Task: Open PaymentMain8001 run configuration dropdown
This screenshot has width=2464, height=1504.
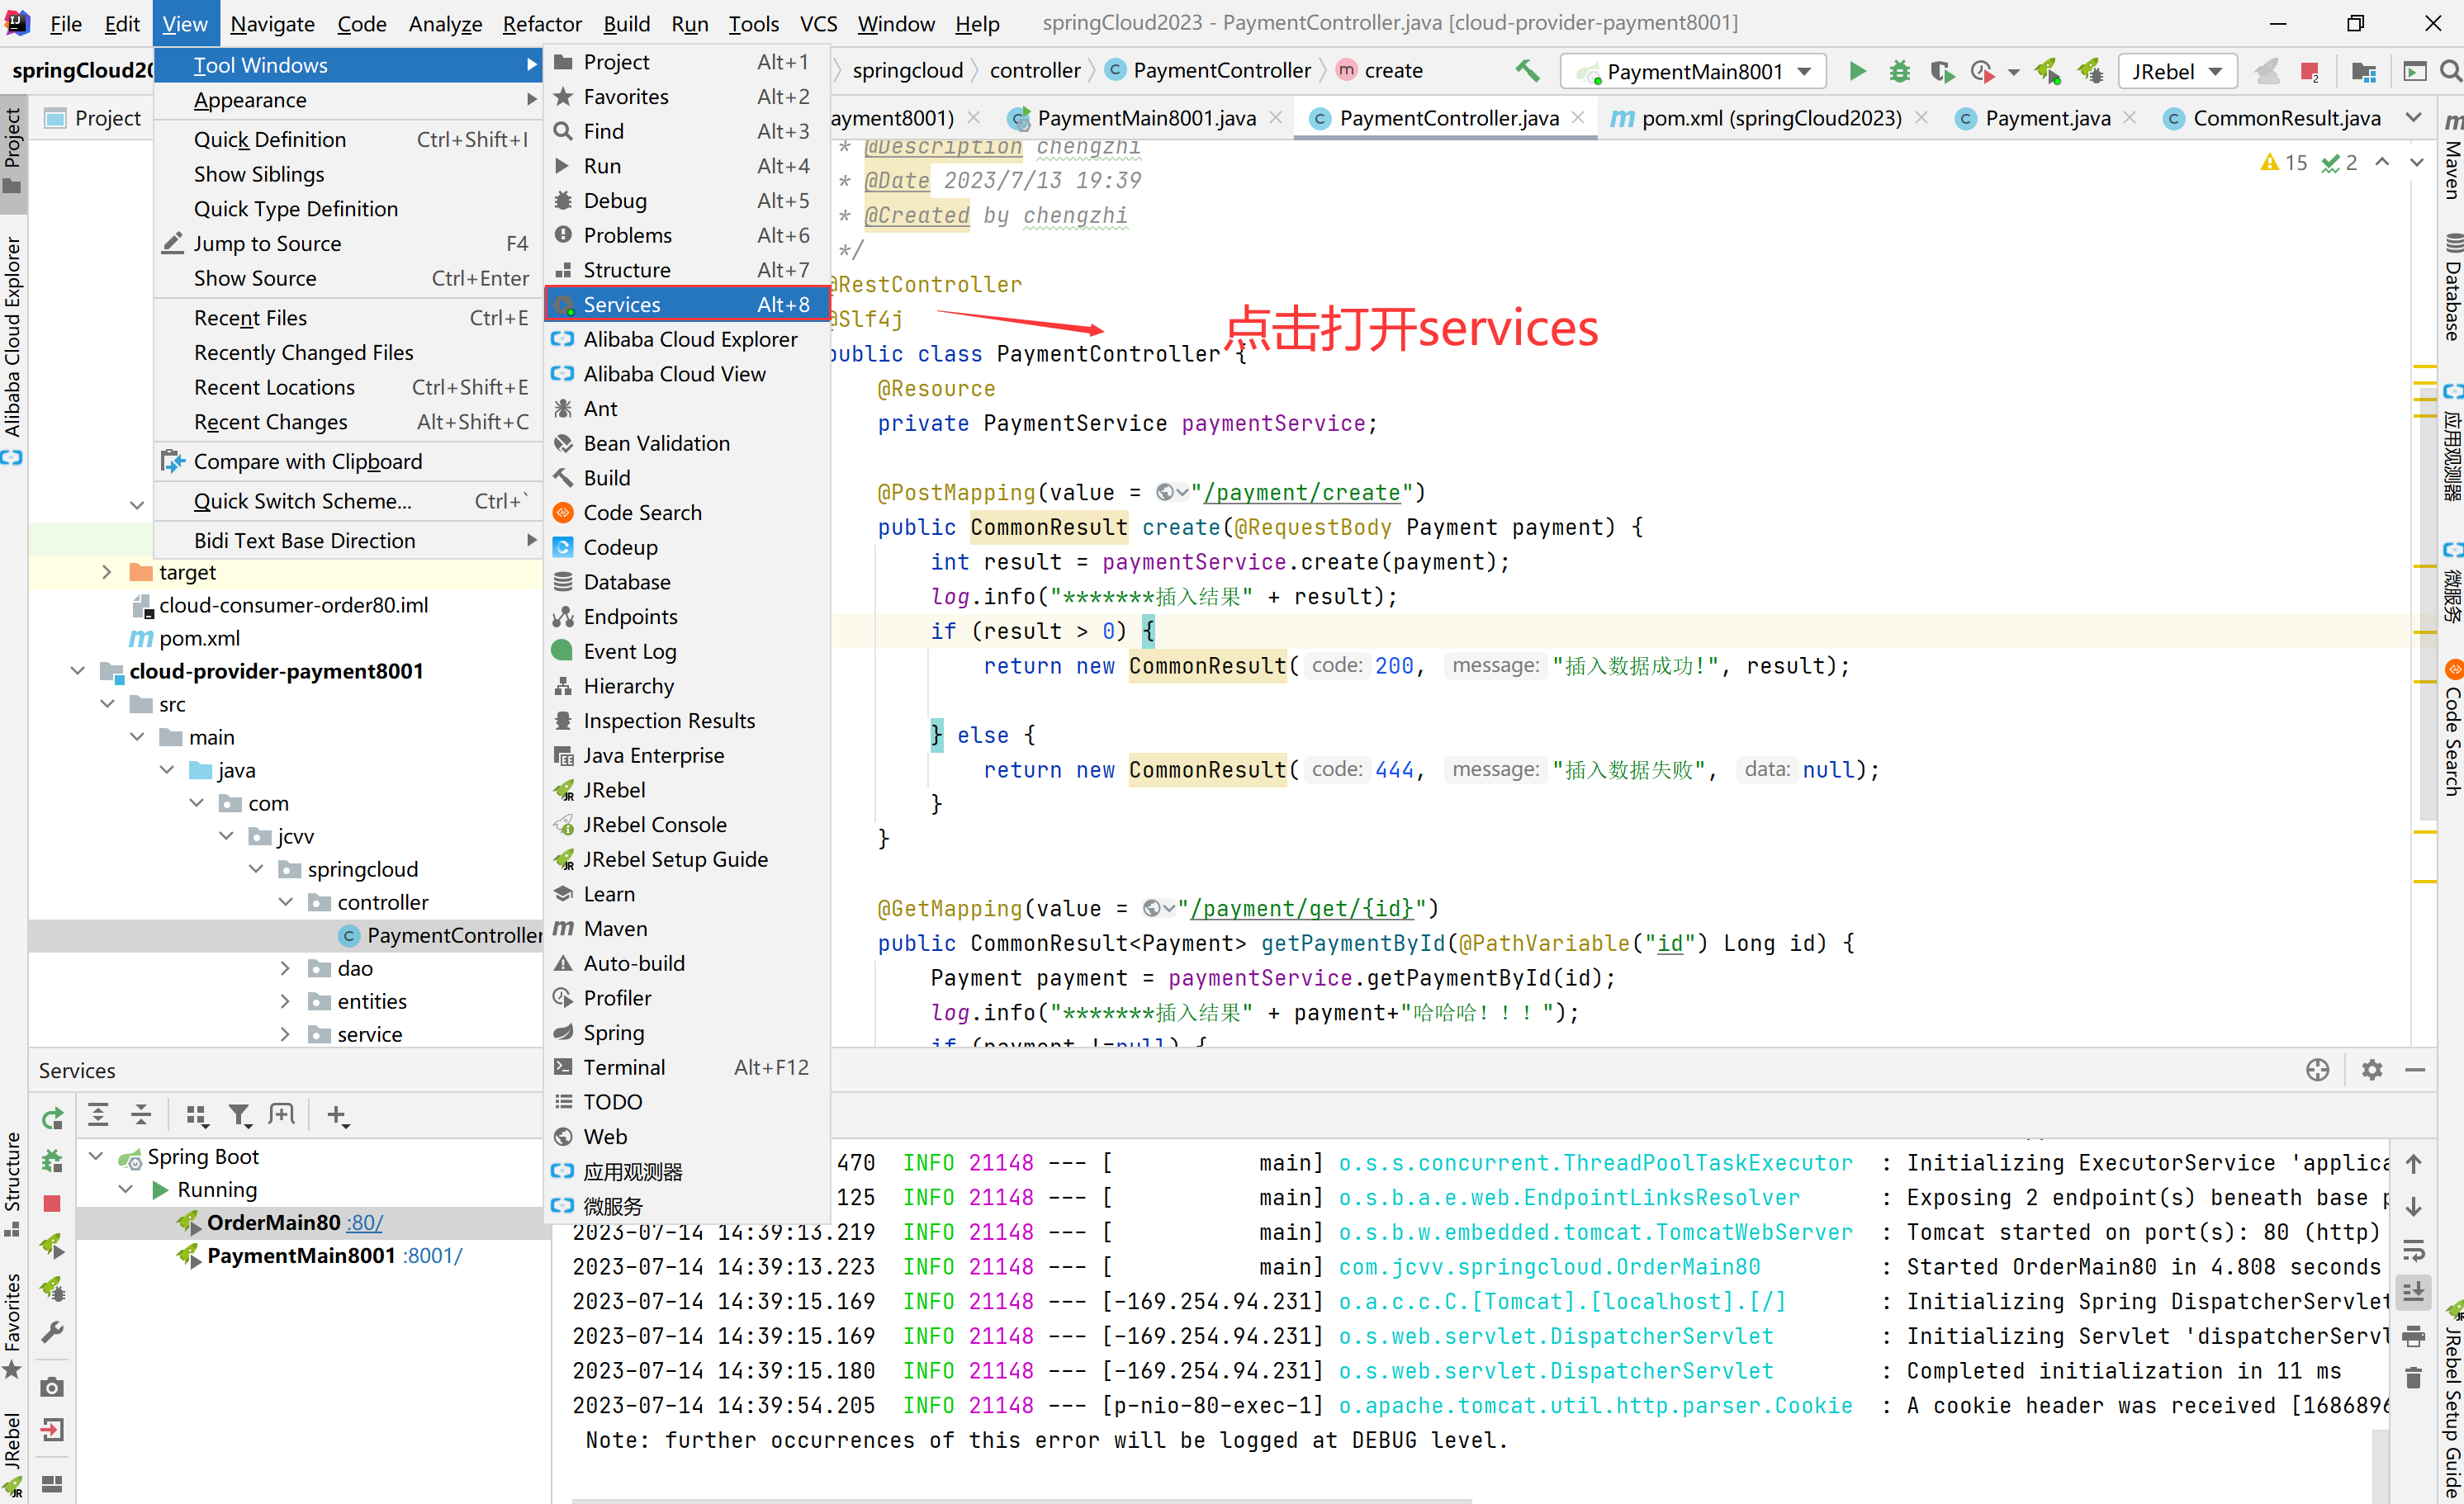Action: [x=1693, y=71]
